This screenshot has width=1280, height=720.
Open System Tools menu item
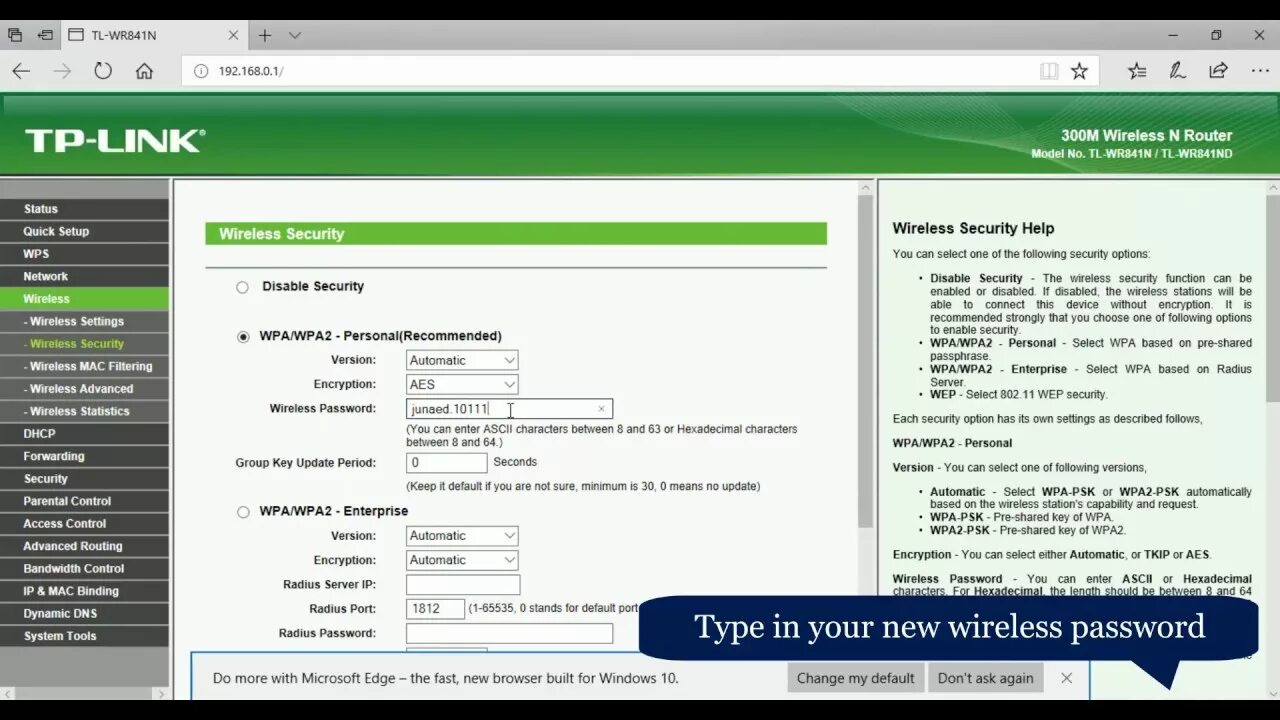(84, 636)
